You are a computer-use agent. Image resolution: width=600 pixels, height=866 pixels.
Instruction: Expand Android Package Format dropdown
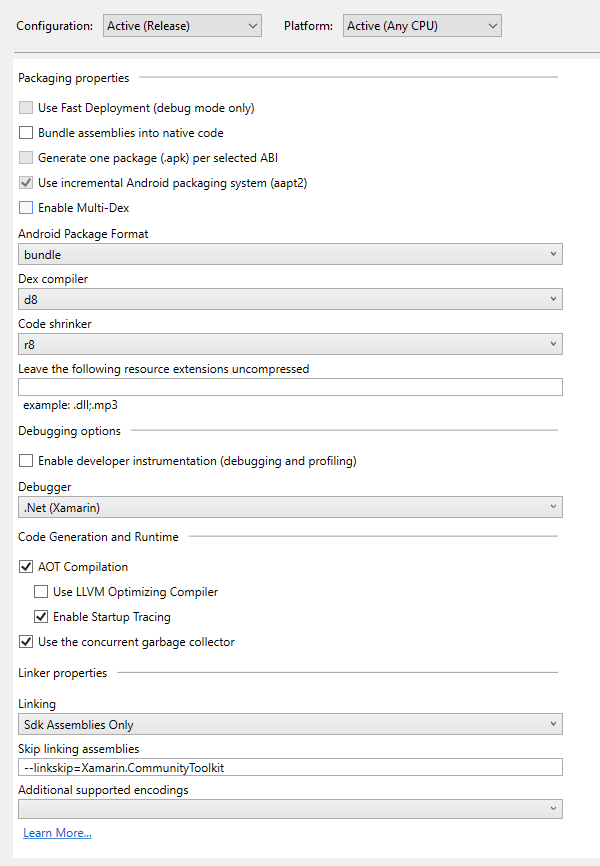click(290, 255)
